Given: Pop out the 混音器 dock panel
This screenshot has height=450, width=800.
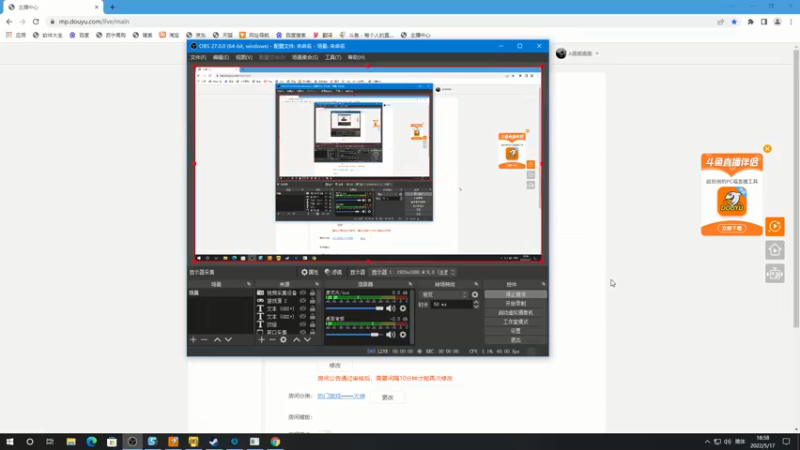Looking at the screenshot, I should click(410, 284).
